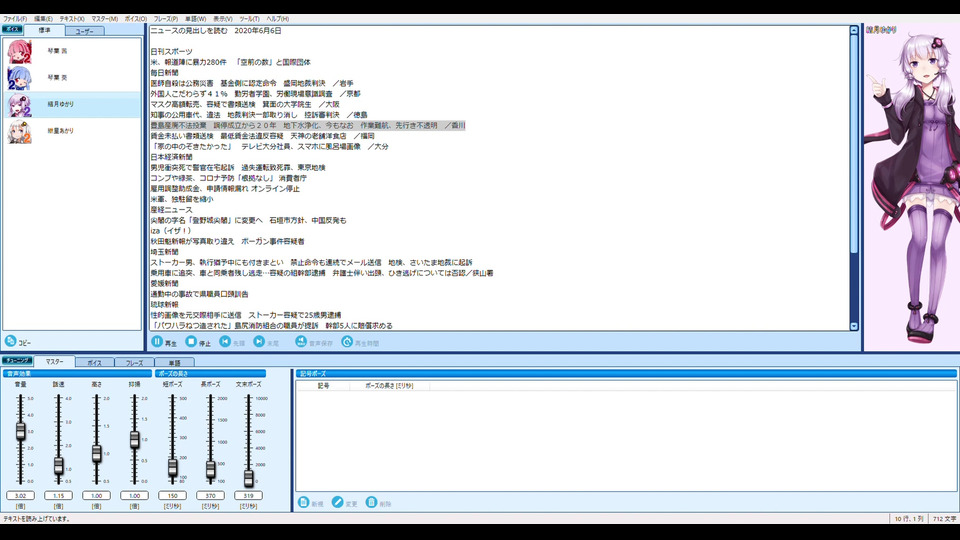Image resolution: width=960 pixels, height=540 pixels.
Task: Click the line '日刊スポーツ'
Action: 171,51
